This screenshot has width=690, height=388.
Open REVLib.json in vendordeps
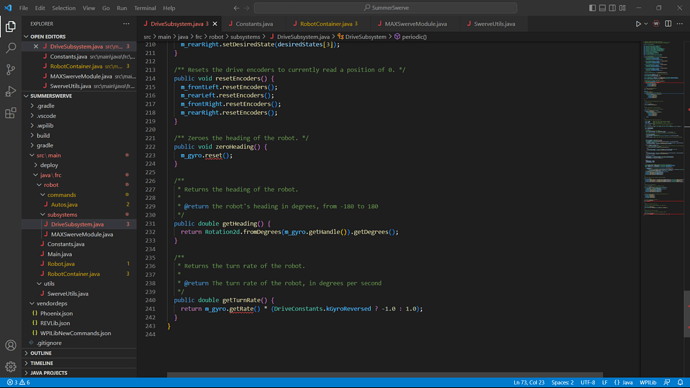pos(55,323)
